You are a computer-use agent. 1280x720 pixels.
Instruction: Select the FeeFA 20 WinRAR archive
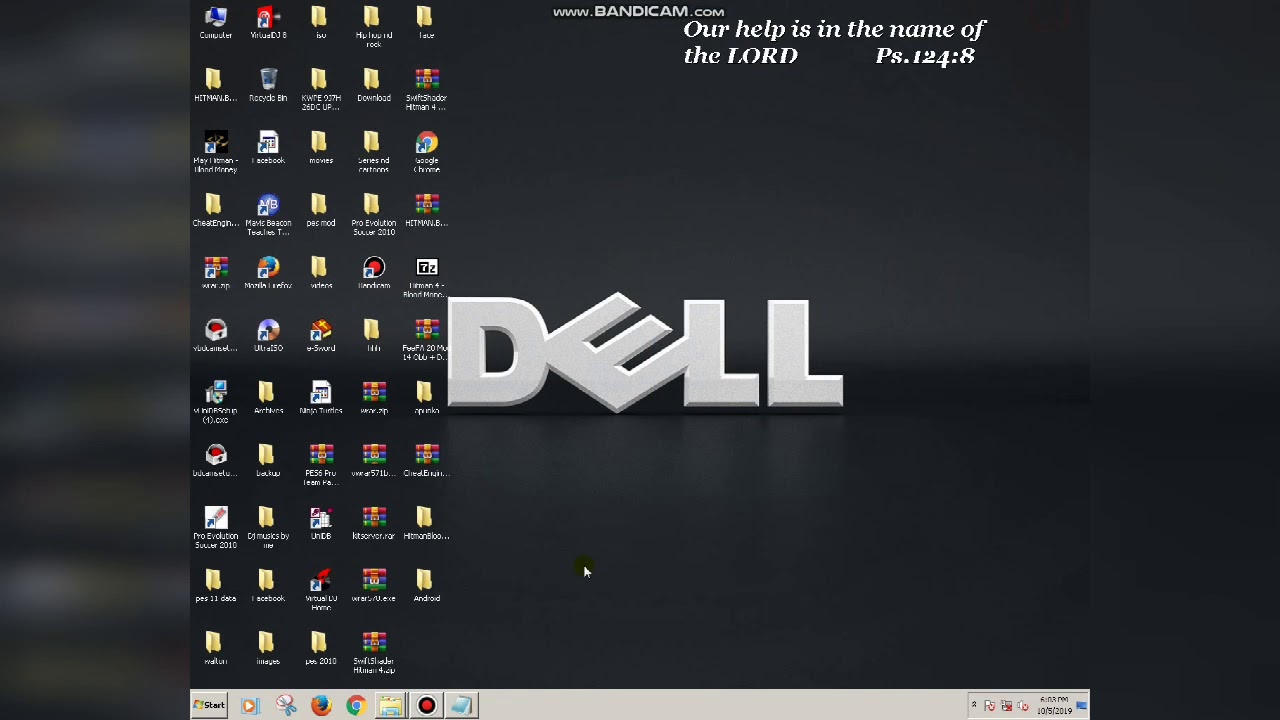(427, 341)
